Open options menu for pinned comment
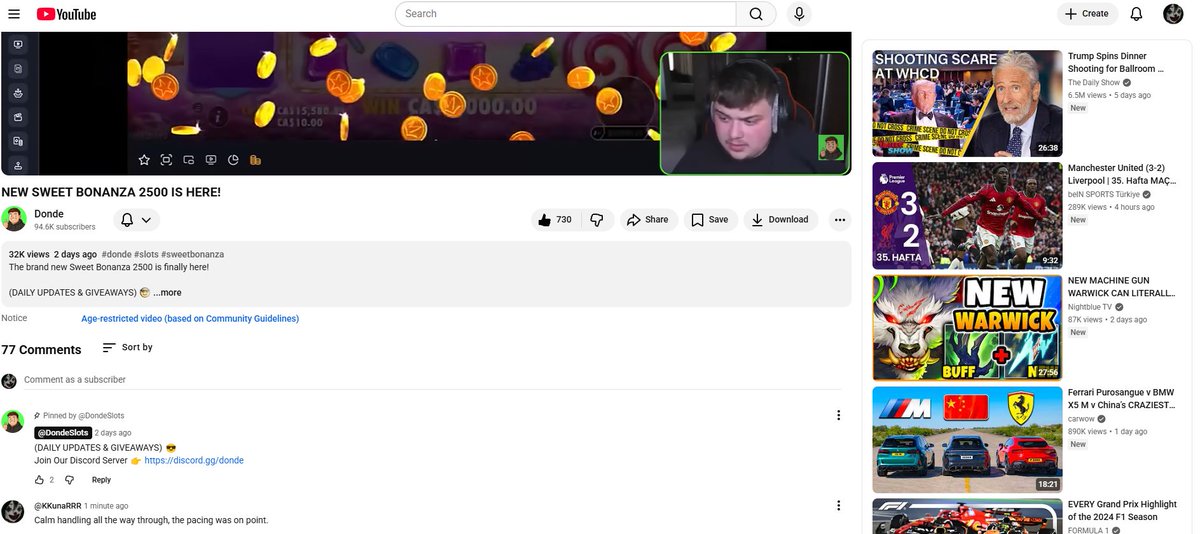Viewport: 1200px width, 534px height. tap(839, 415)
